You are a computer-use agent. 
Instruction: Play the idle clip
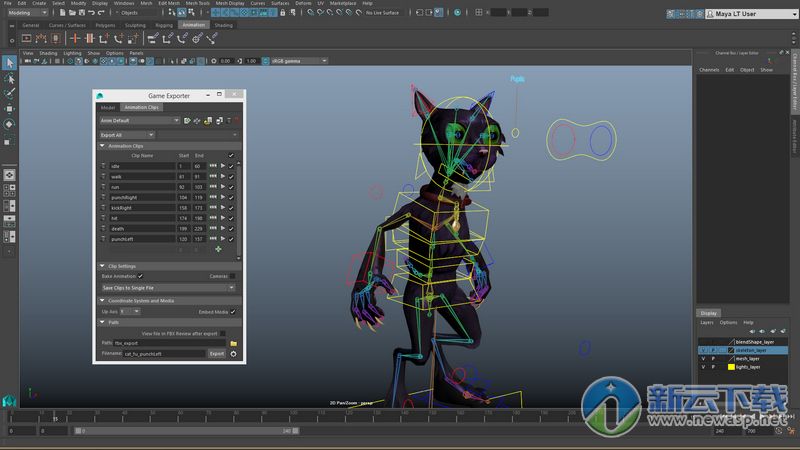pyautogui.click(x=223, y=166)
